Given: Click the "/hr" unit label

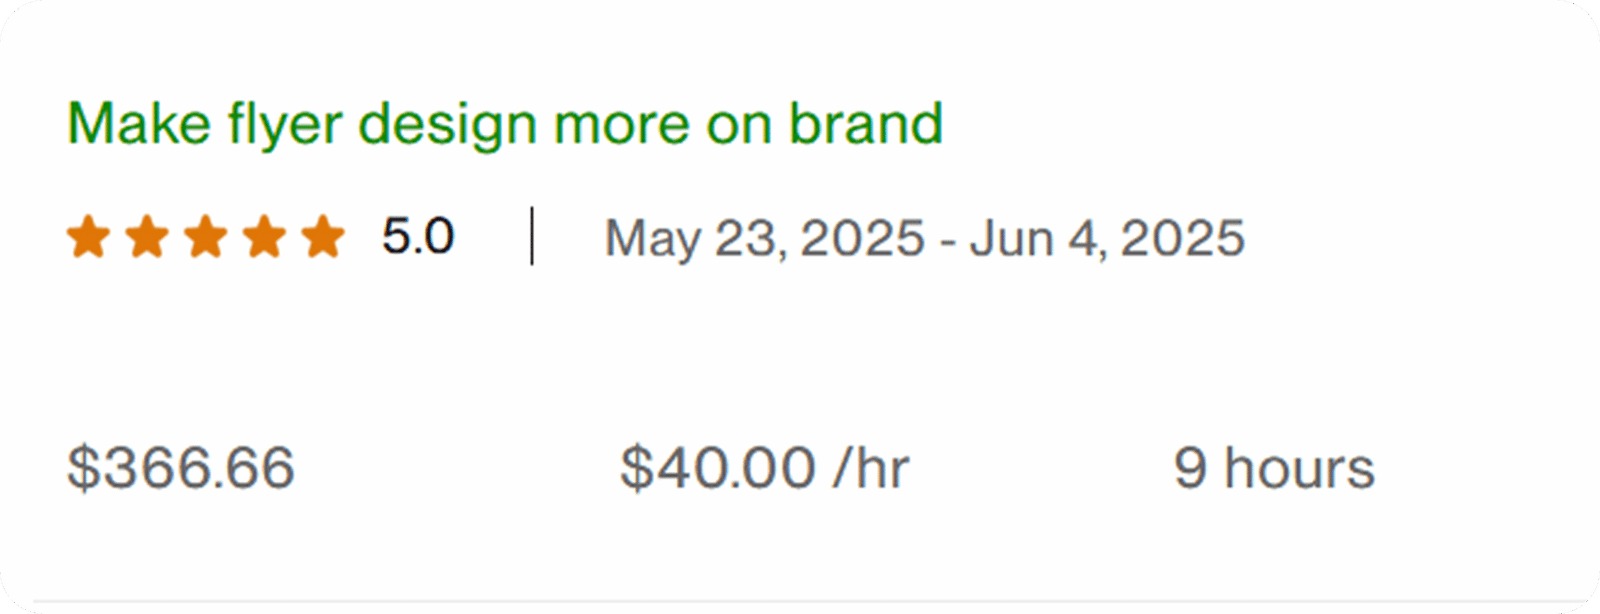Looking at the screenshot, I should [870, 468].
